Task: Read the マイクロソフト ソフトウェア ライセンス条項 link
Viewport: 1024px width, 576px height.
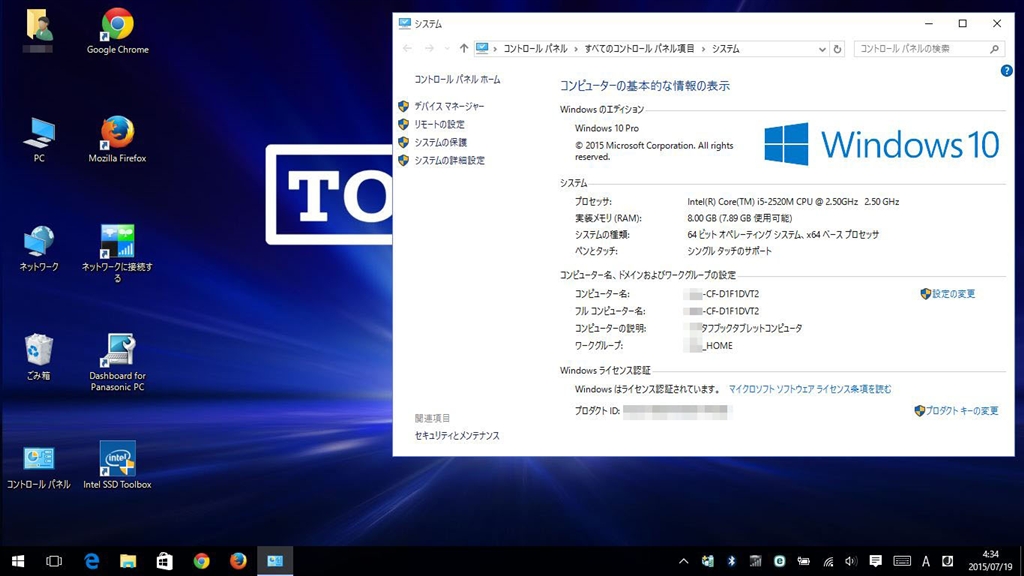Action: [x=810, y=389]
